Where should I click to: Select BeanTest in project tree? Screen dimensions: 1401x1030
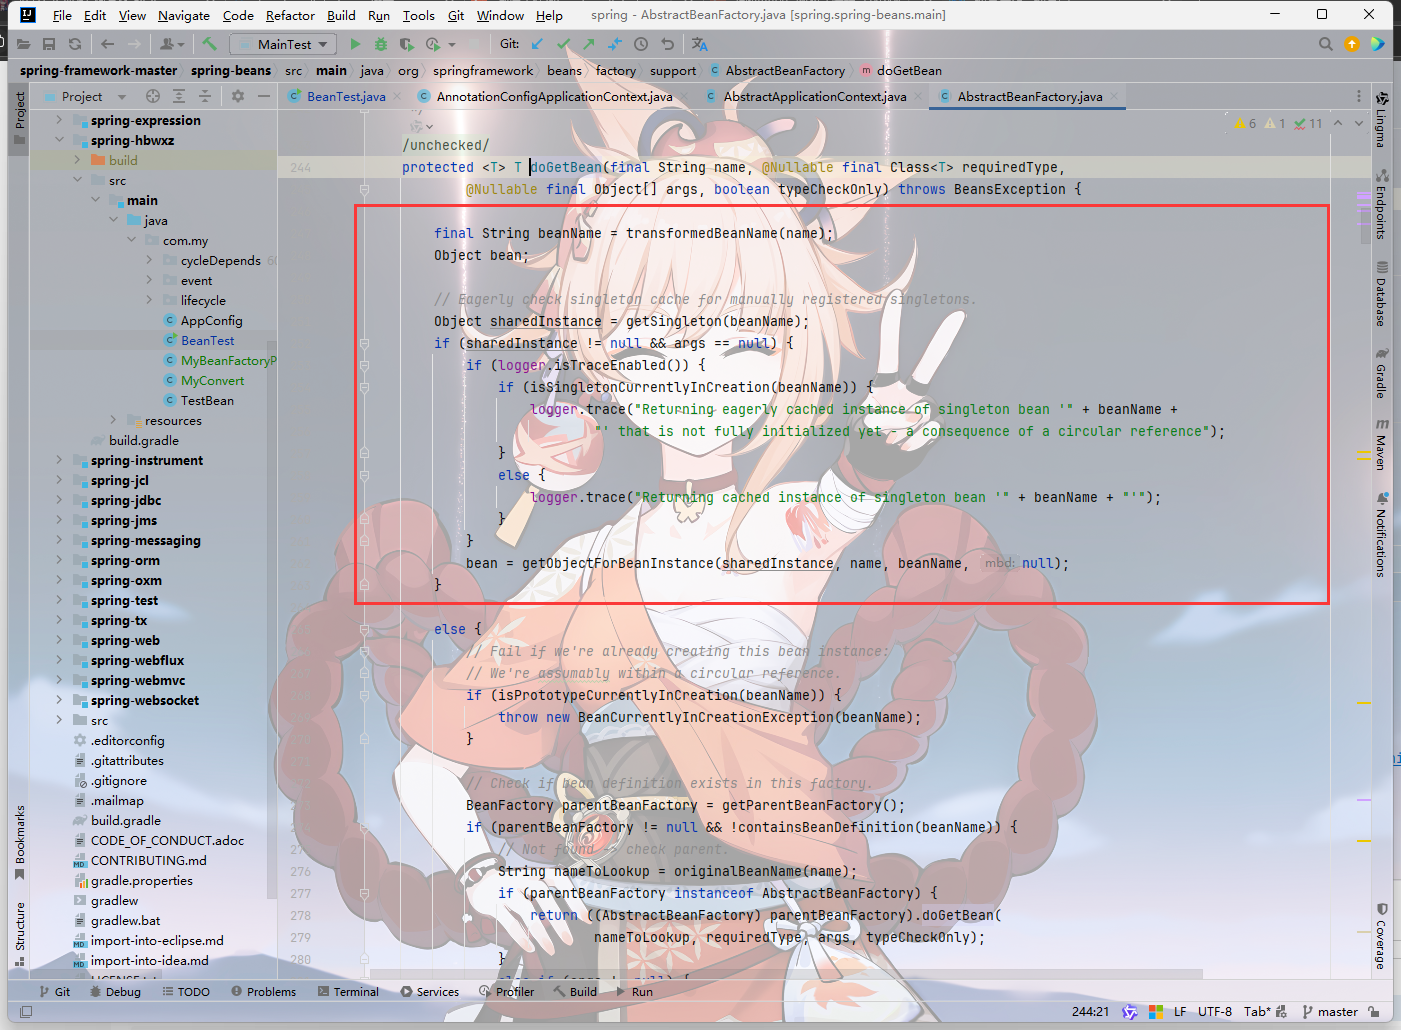[207, 340]
